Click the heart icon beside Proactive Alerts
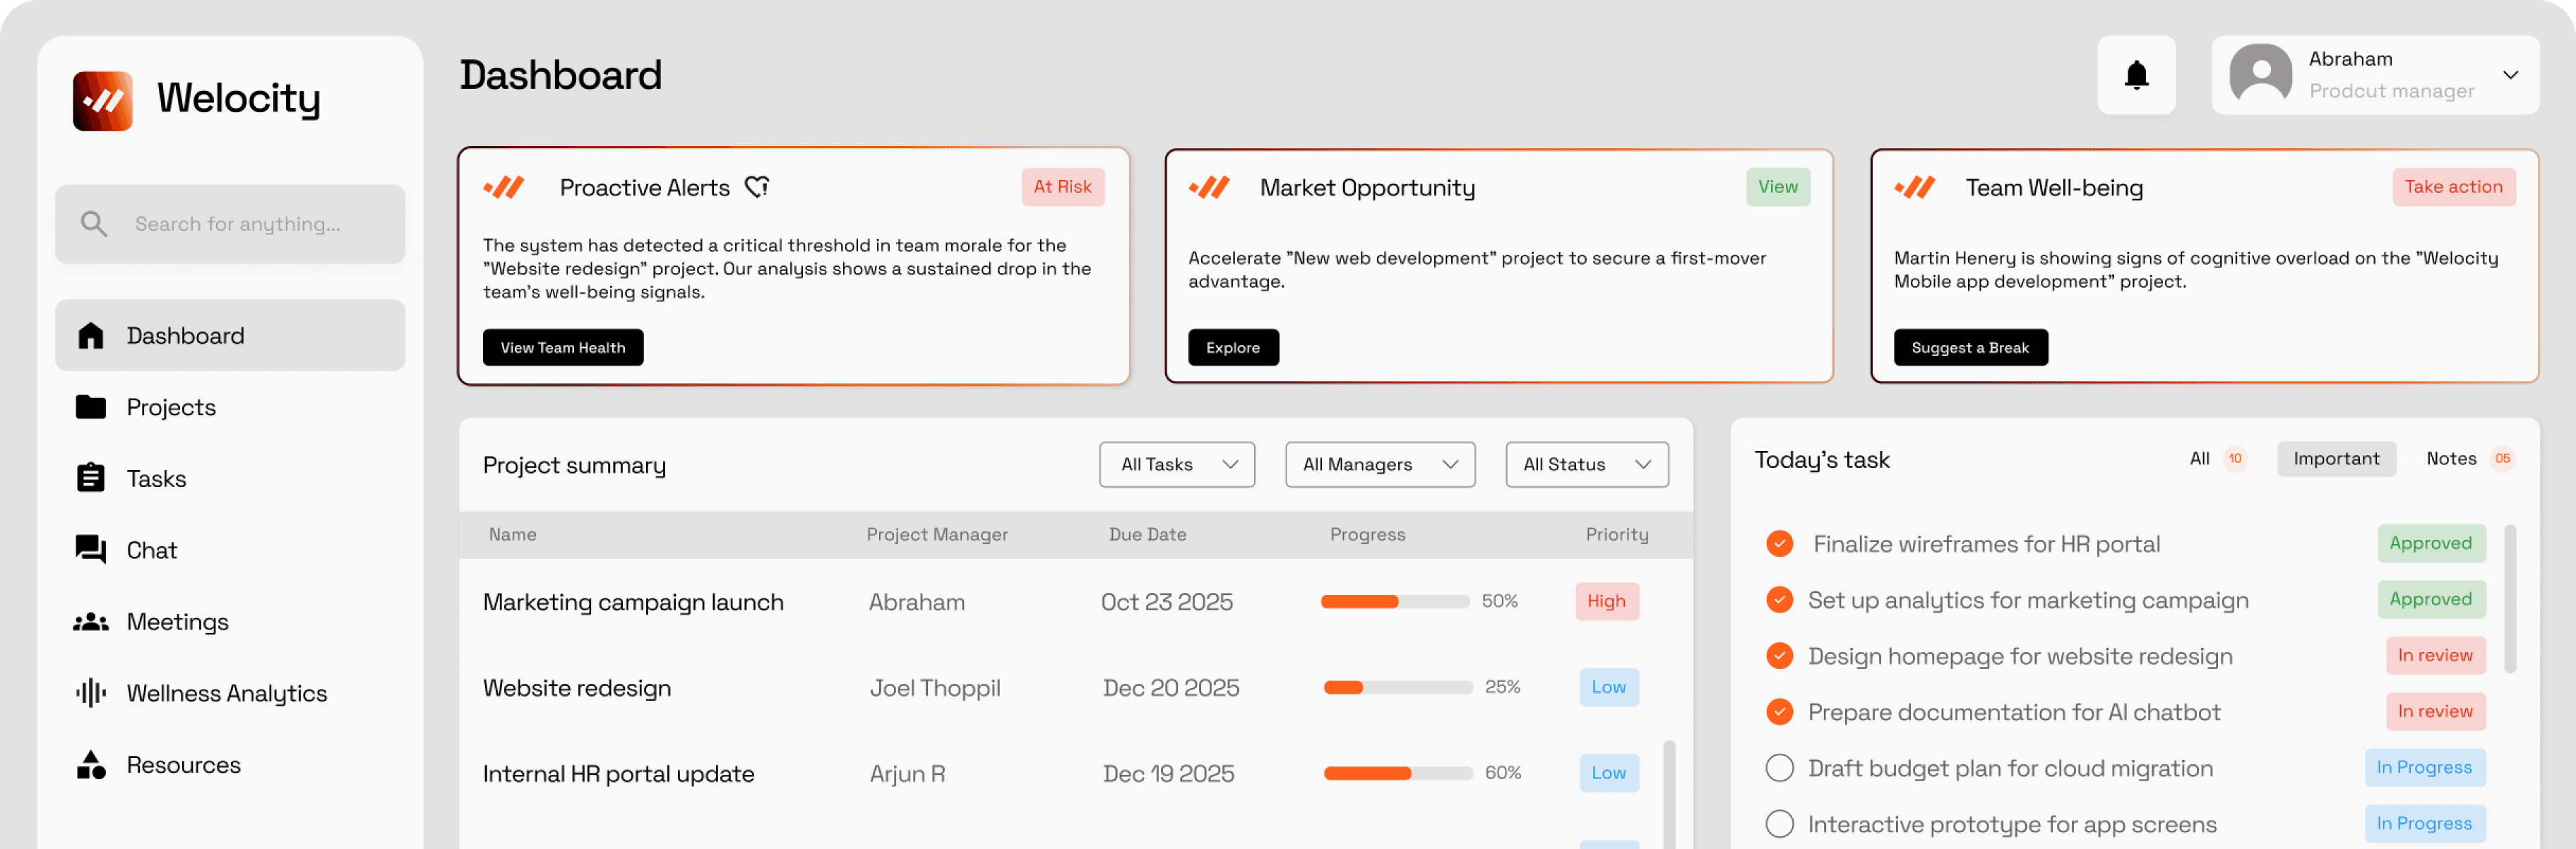The image size is (2576, 849). 757,187
